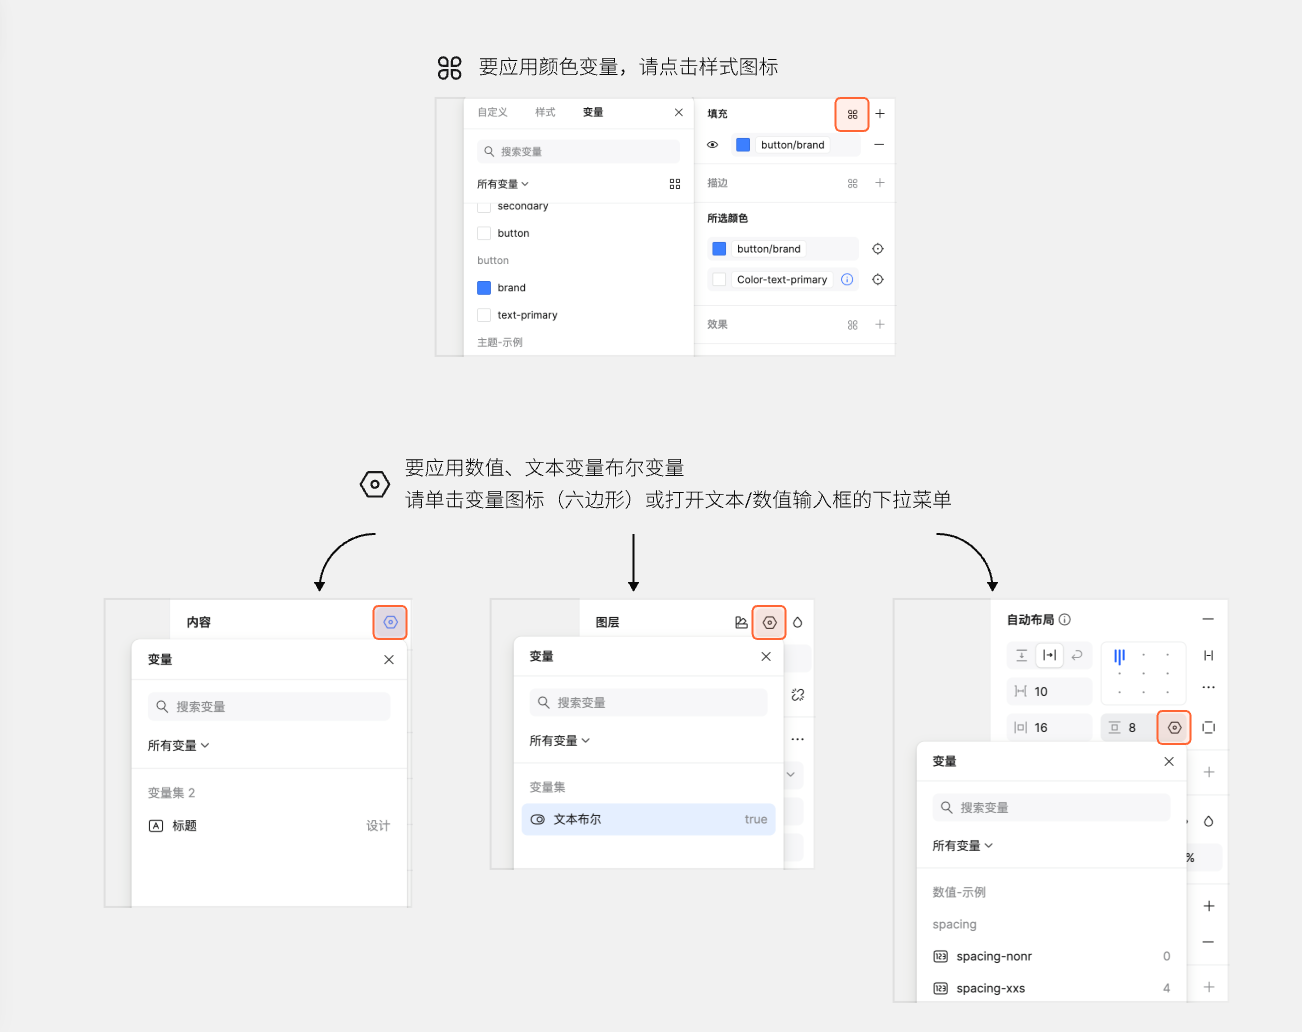
Task: Remove auto layout with the 自动布局 minus icon
Action: pos(1208,620)
